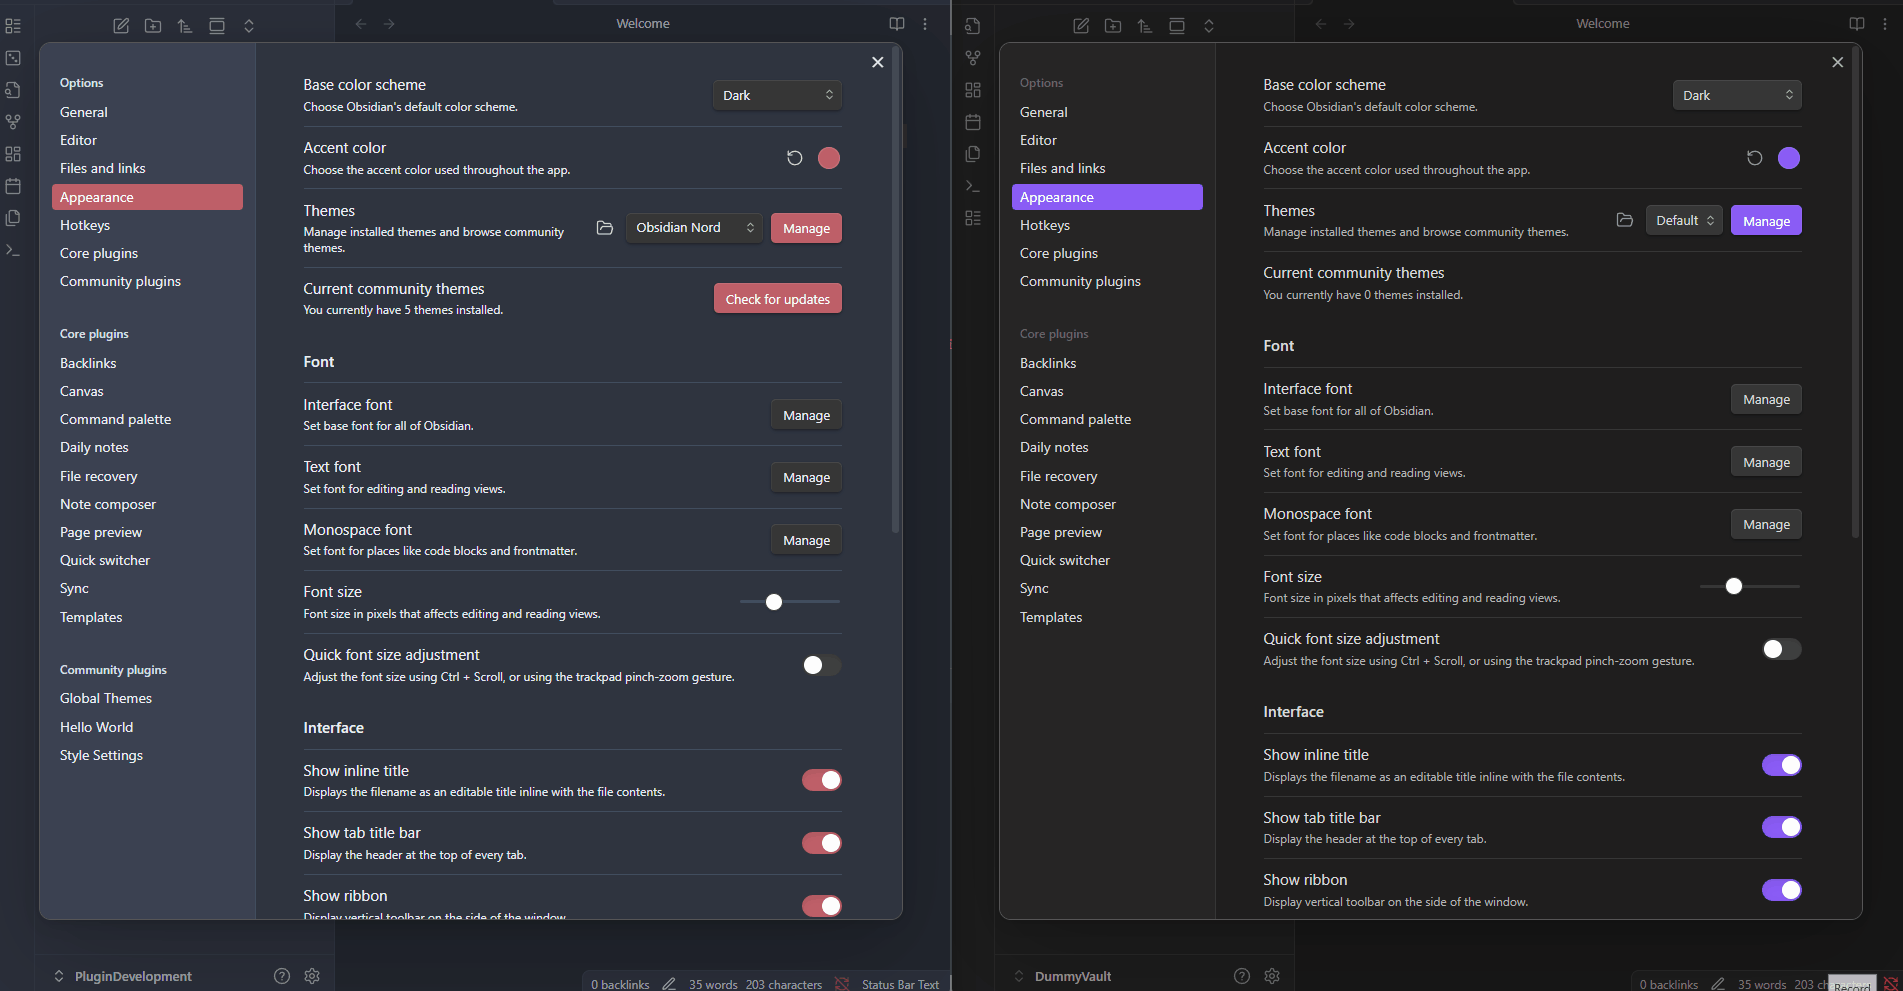Reset the red accent color to default

[x=794, y=158]
